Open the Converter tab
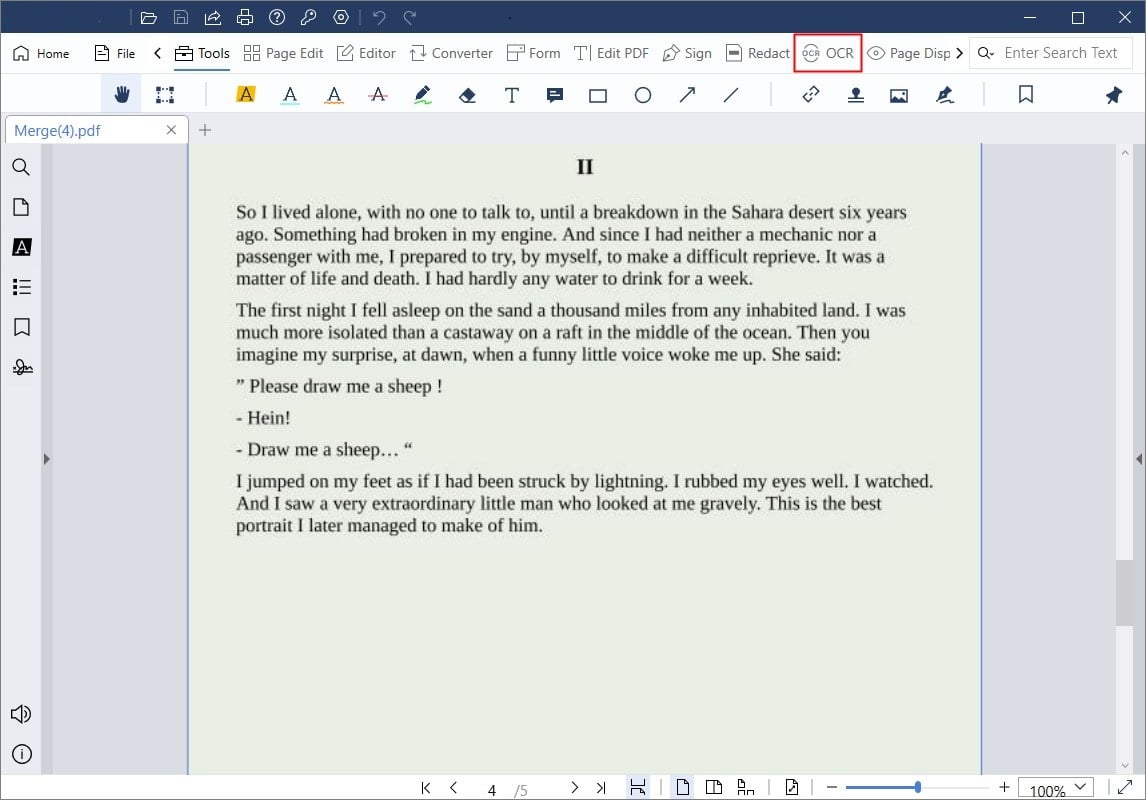 (x=451, y=53)
